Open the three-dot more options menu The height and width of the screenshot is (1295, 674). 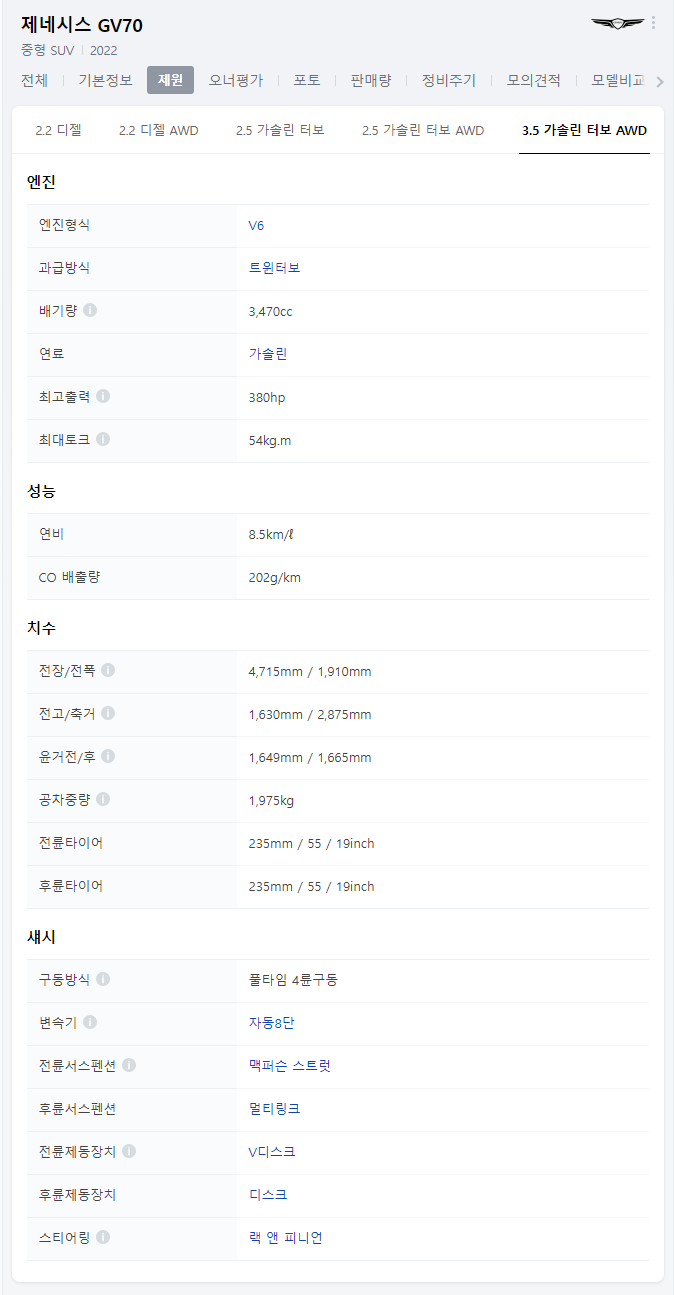tap(653, 23)
